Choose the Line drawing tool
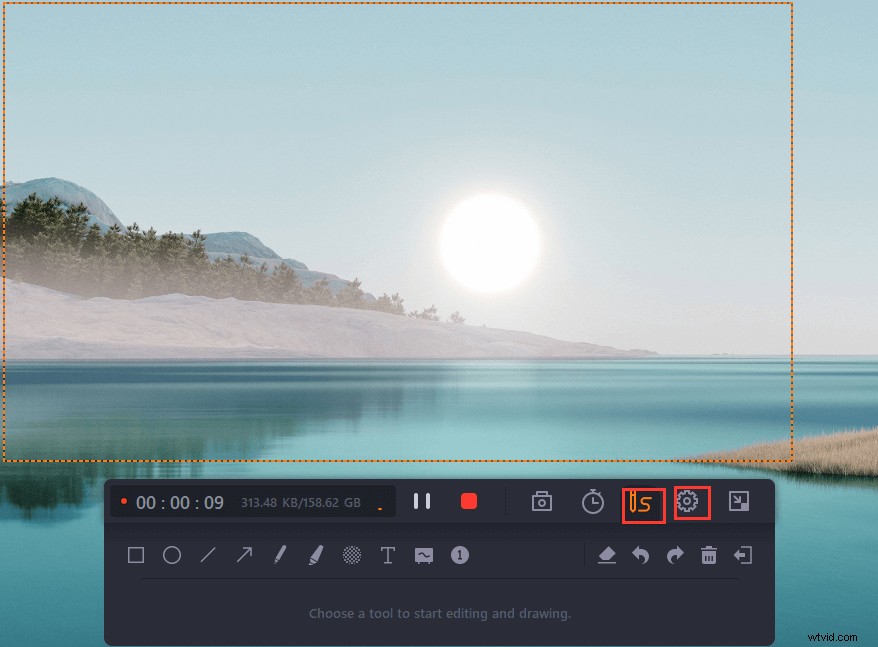Viewport: 878px width, 647px height. coord(207,556)
